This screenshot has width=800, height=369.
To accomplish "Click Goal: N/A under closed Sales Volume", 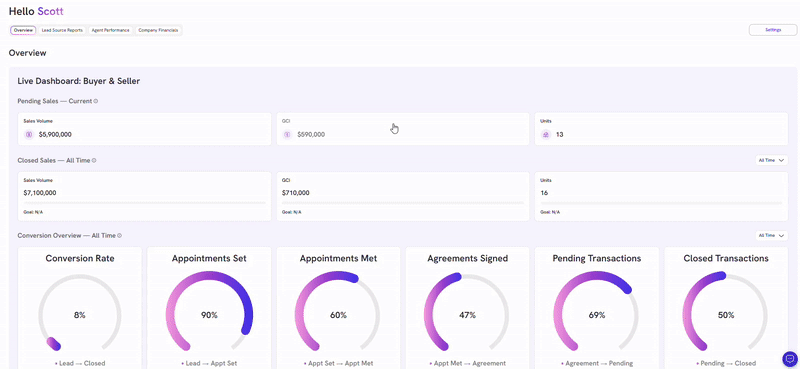I will [33, 212].
